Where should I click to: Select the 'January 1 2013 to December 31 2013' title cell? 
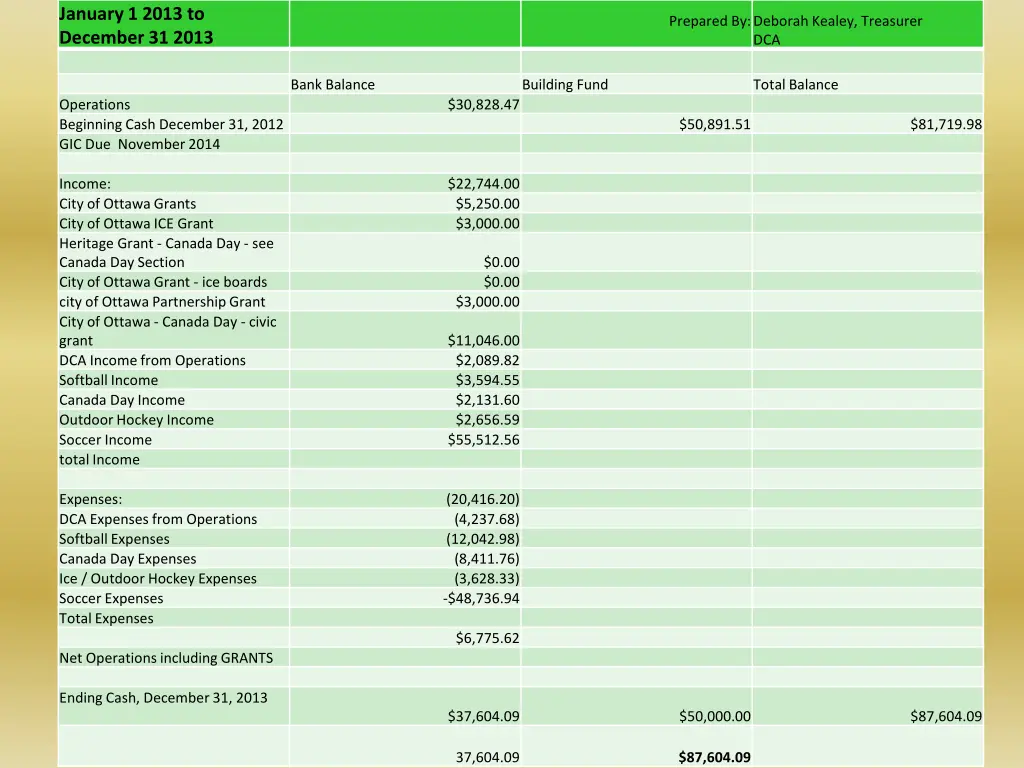coord(174,24)
